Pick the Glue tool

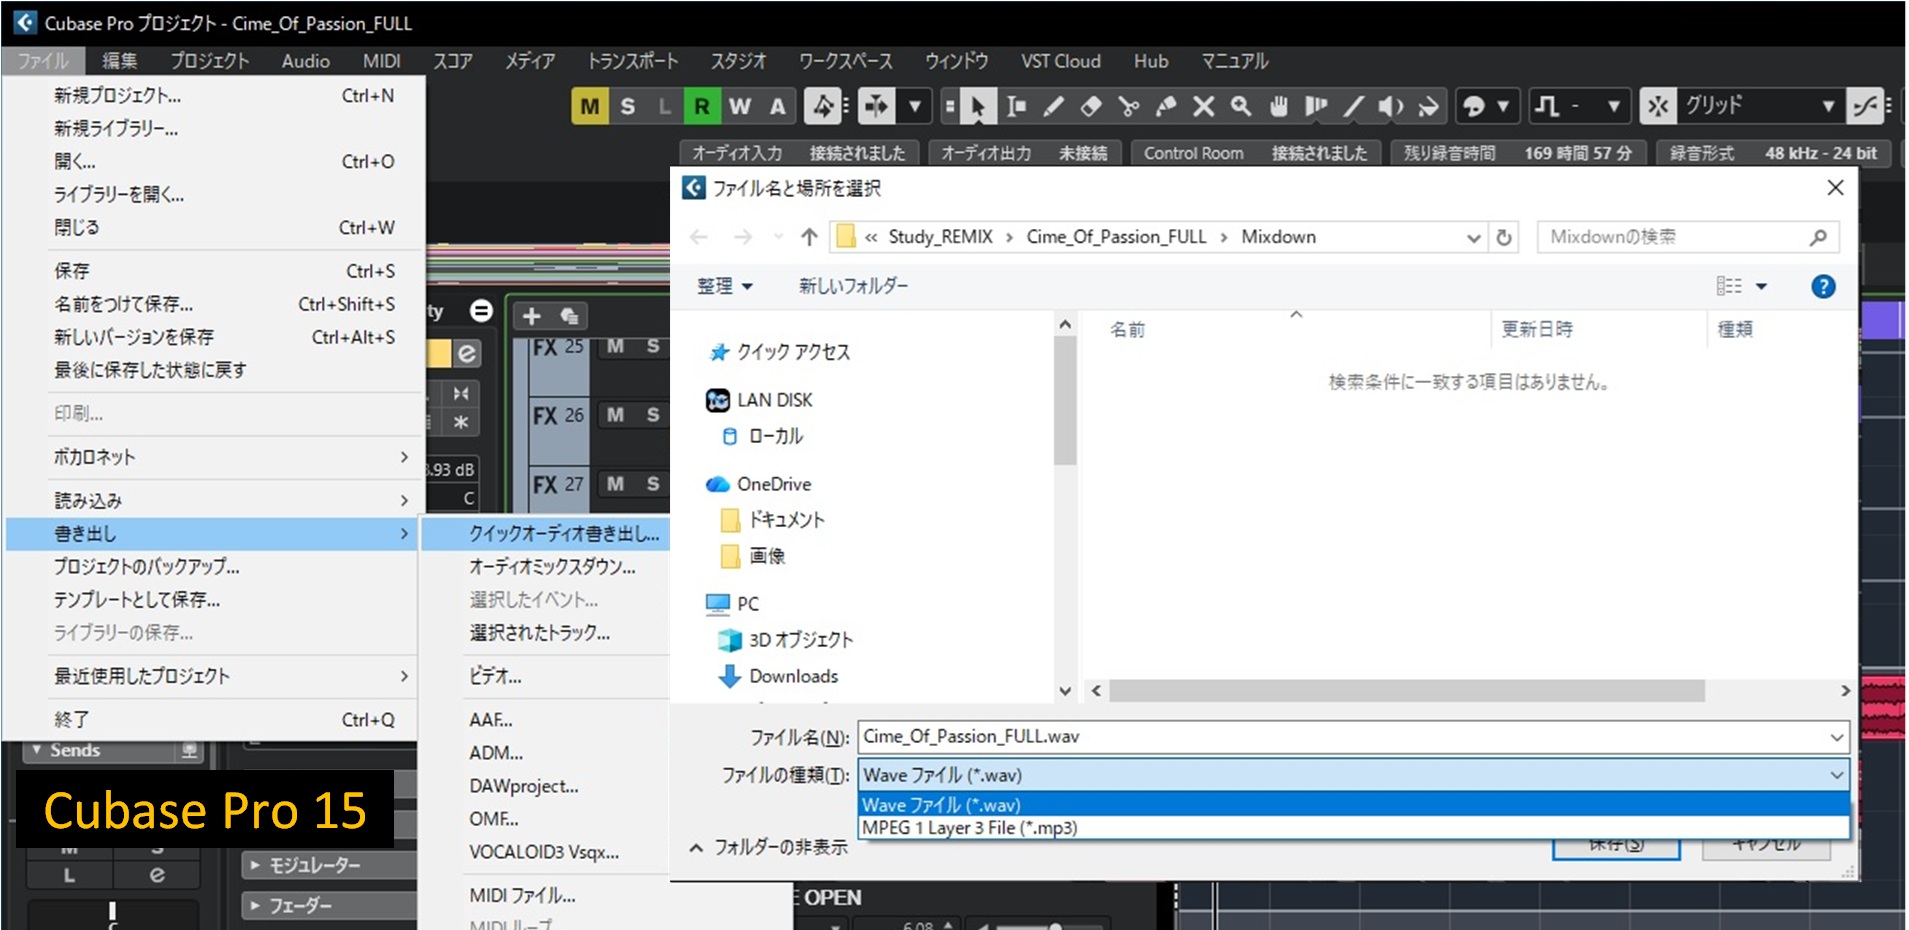coord(1166,106)
